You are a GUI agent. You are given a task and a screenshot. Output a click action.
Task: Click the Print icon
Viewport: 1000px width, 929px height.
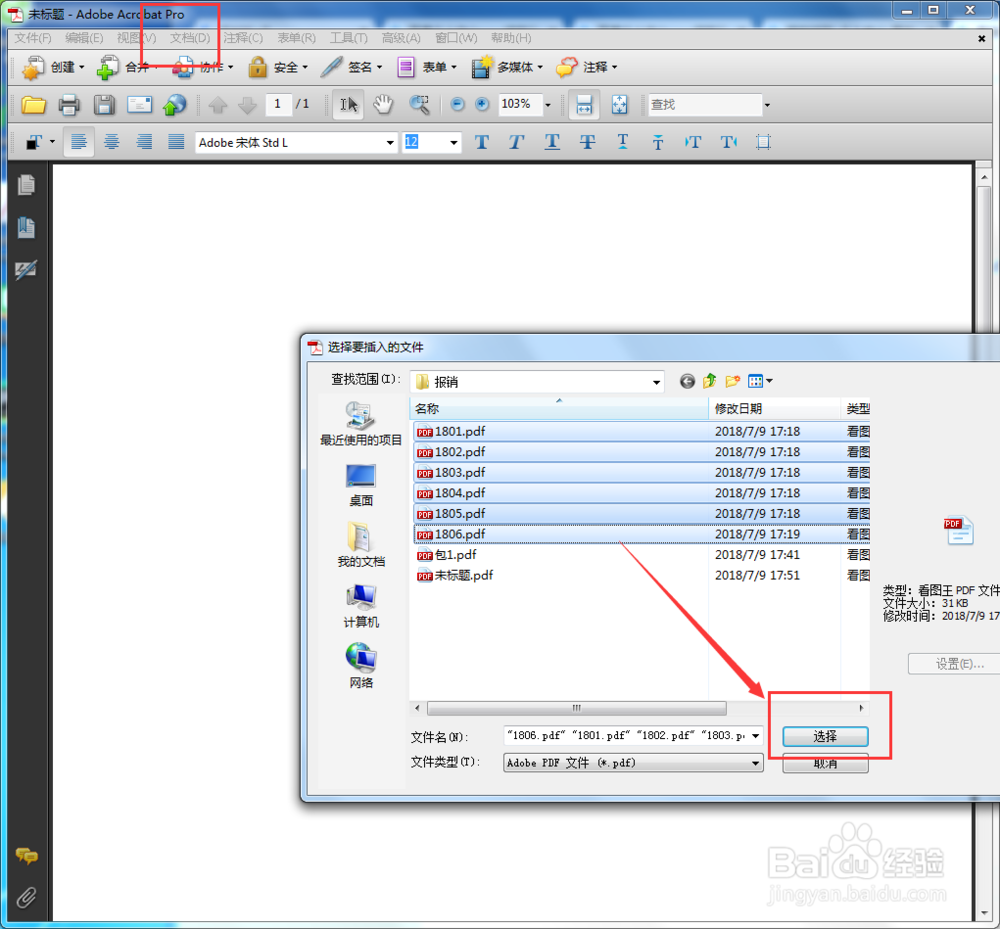pos(69,105)
